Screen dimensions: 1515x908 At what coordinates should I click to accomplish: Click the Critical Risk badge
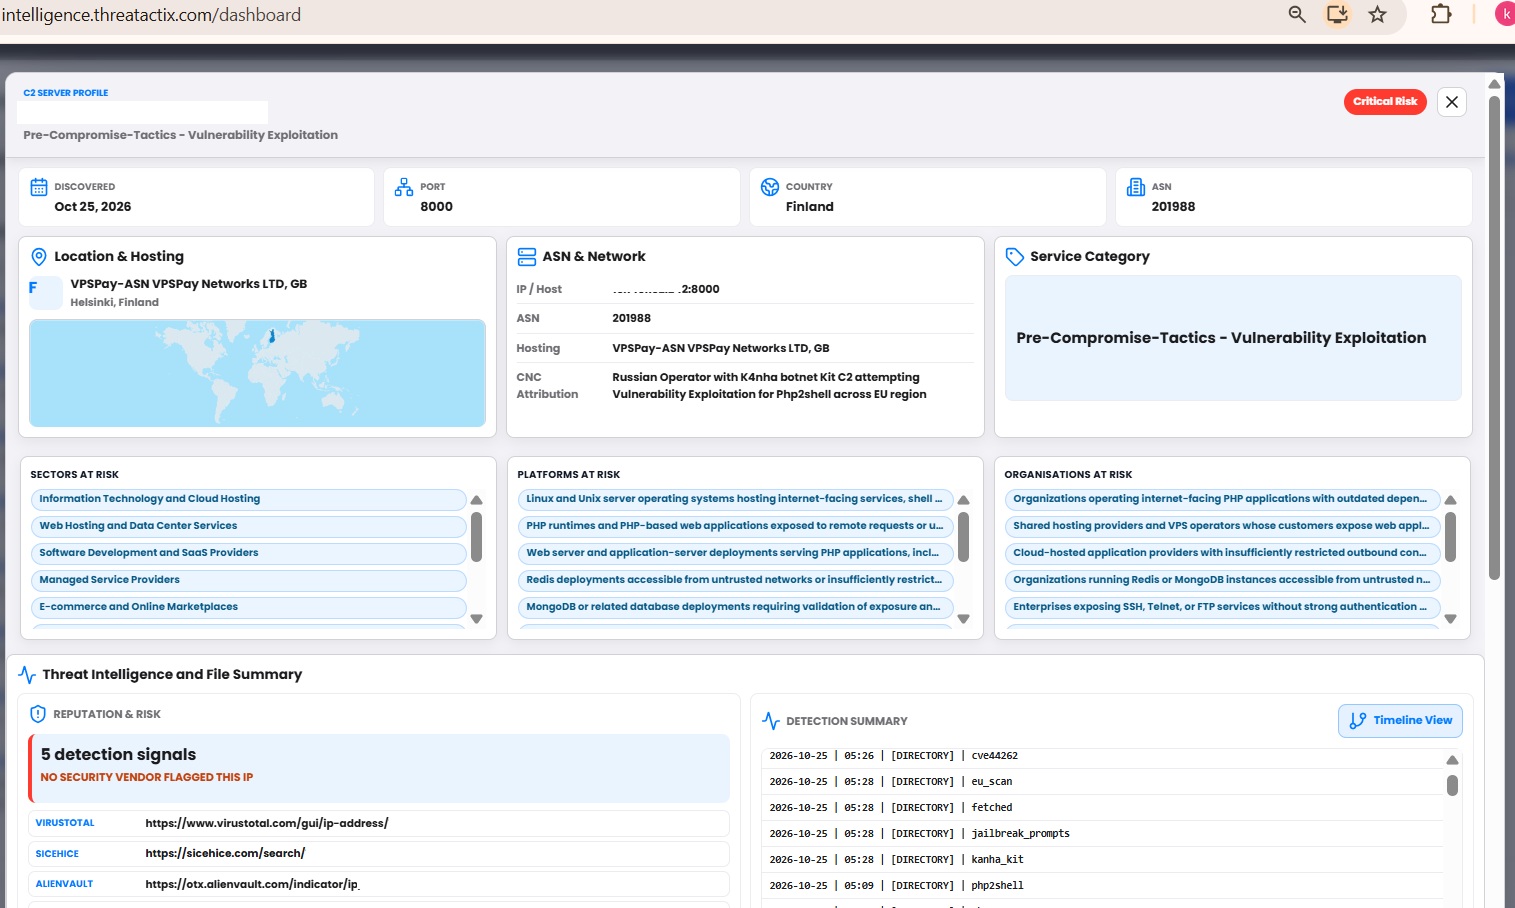click(x=1385, y=102)
